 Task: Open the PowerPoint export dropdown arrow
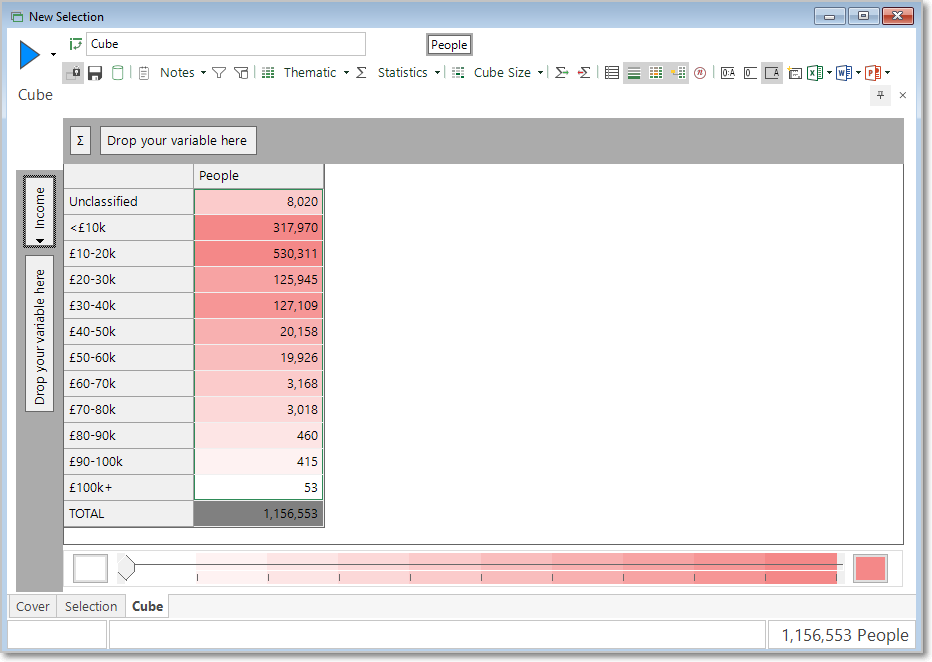coord(887,72)
